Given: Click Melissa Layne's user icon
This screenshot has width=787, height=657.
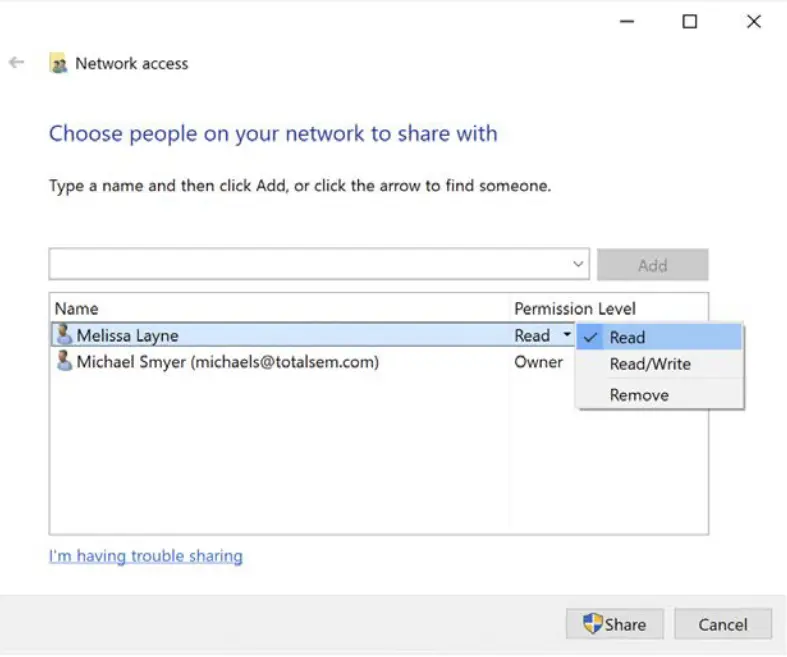Looking at the screenshot, I should (64, 336).
